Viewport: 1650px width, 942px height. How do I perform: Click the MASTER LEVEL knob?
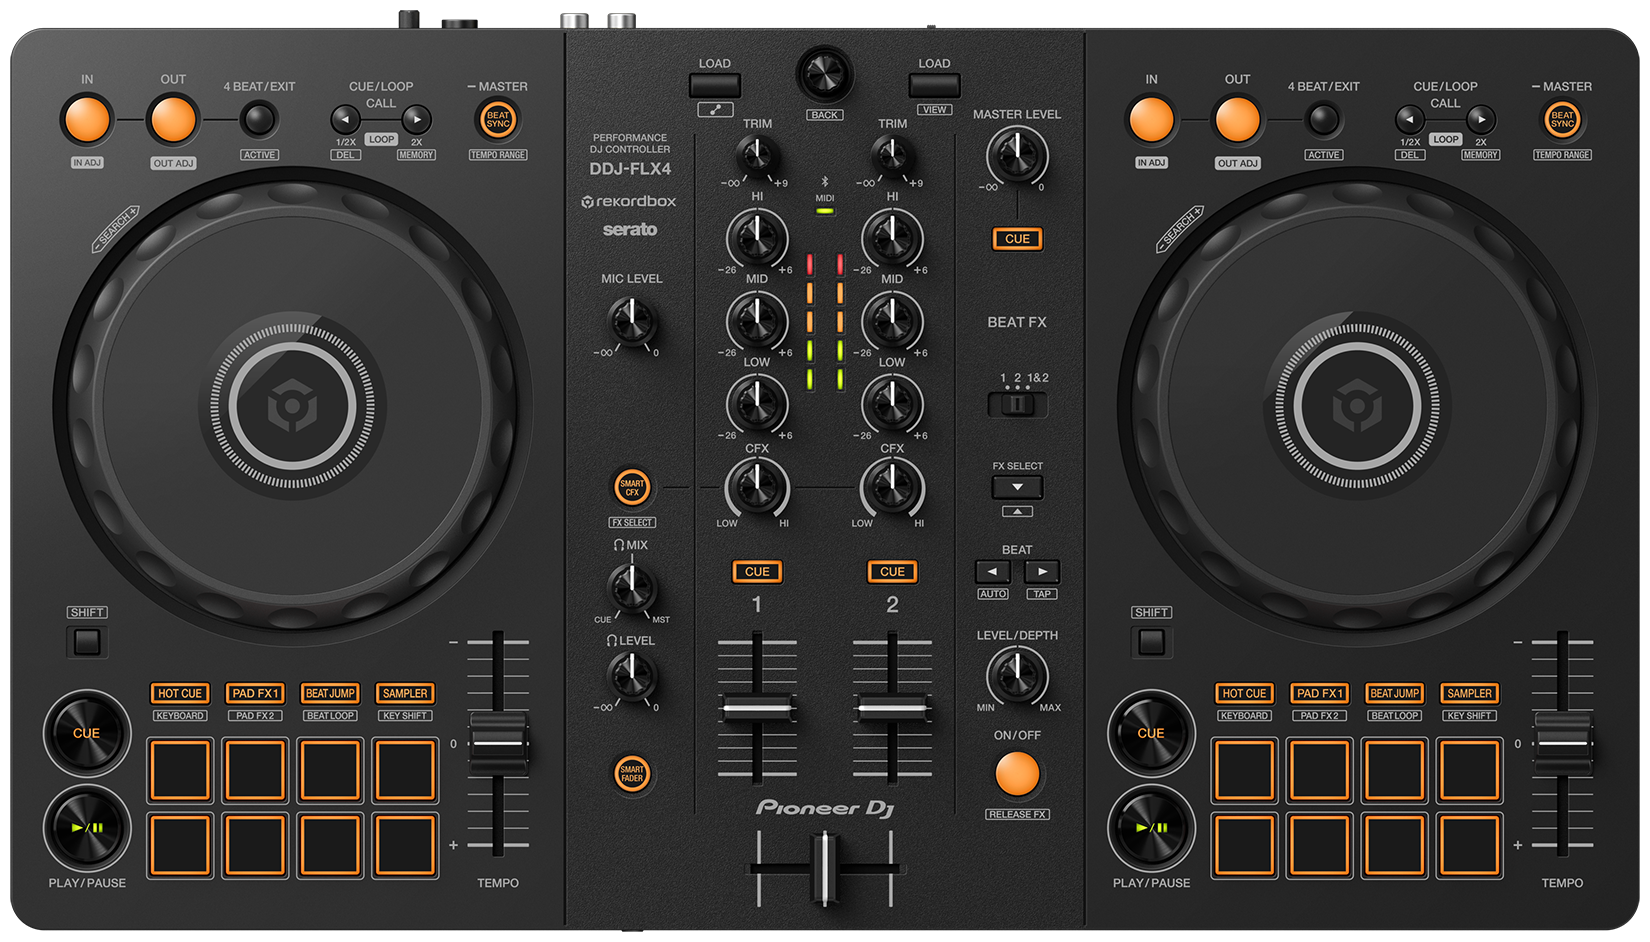(1017, 156)
